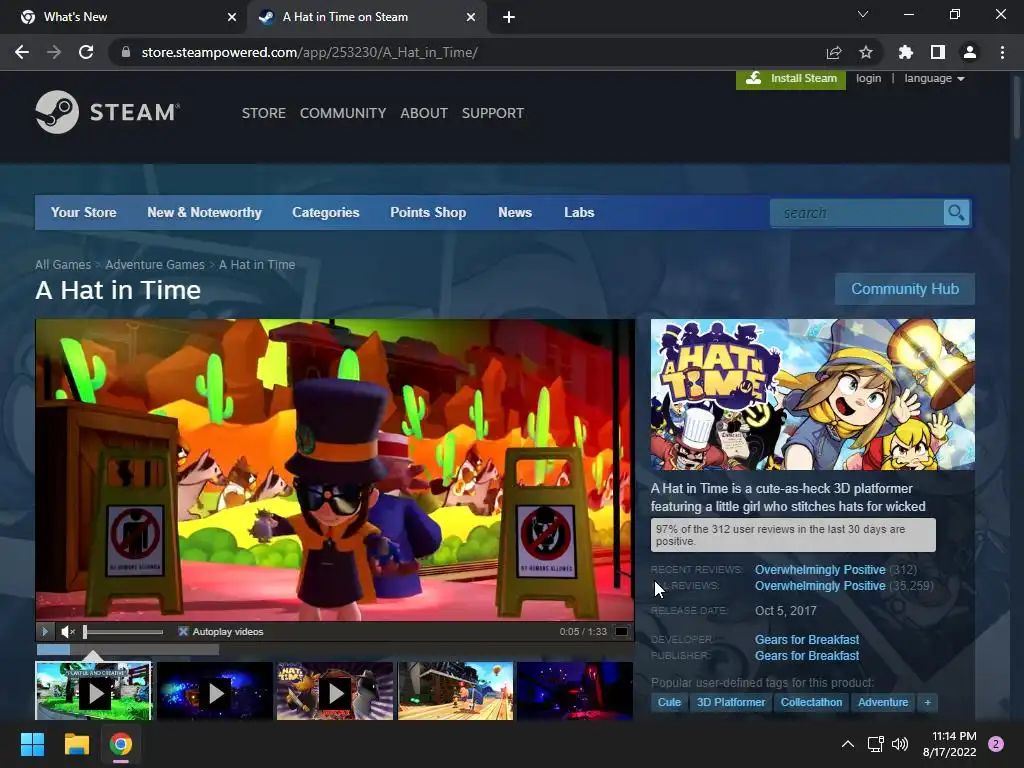Open the News tab

point(515,212)
